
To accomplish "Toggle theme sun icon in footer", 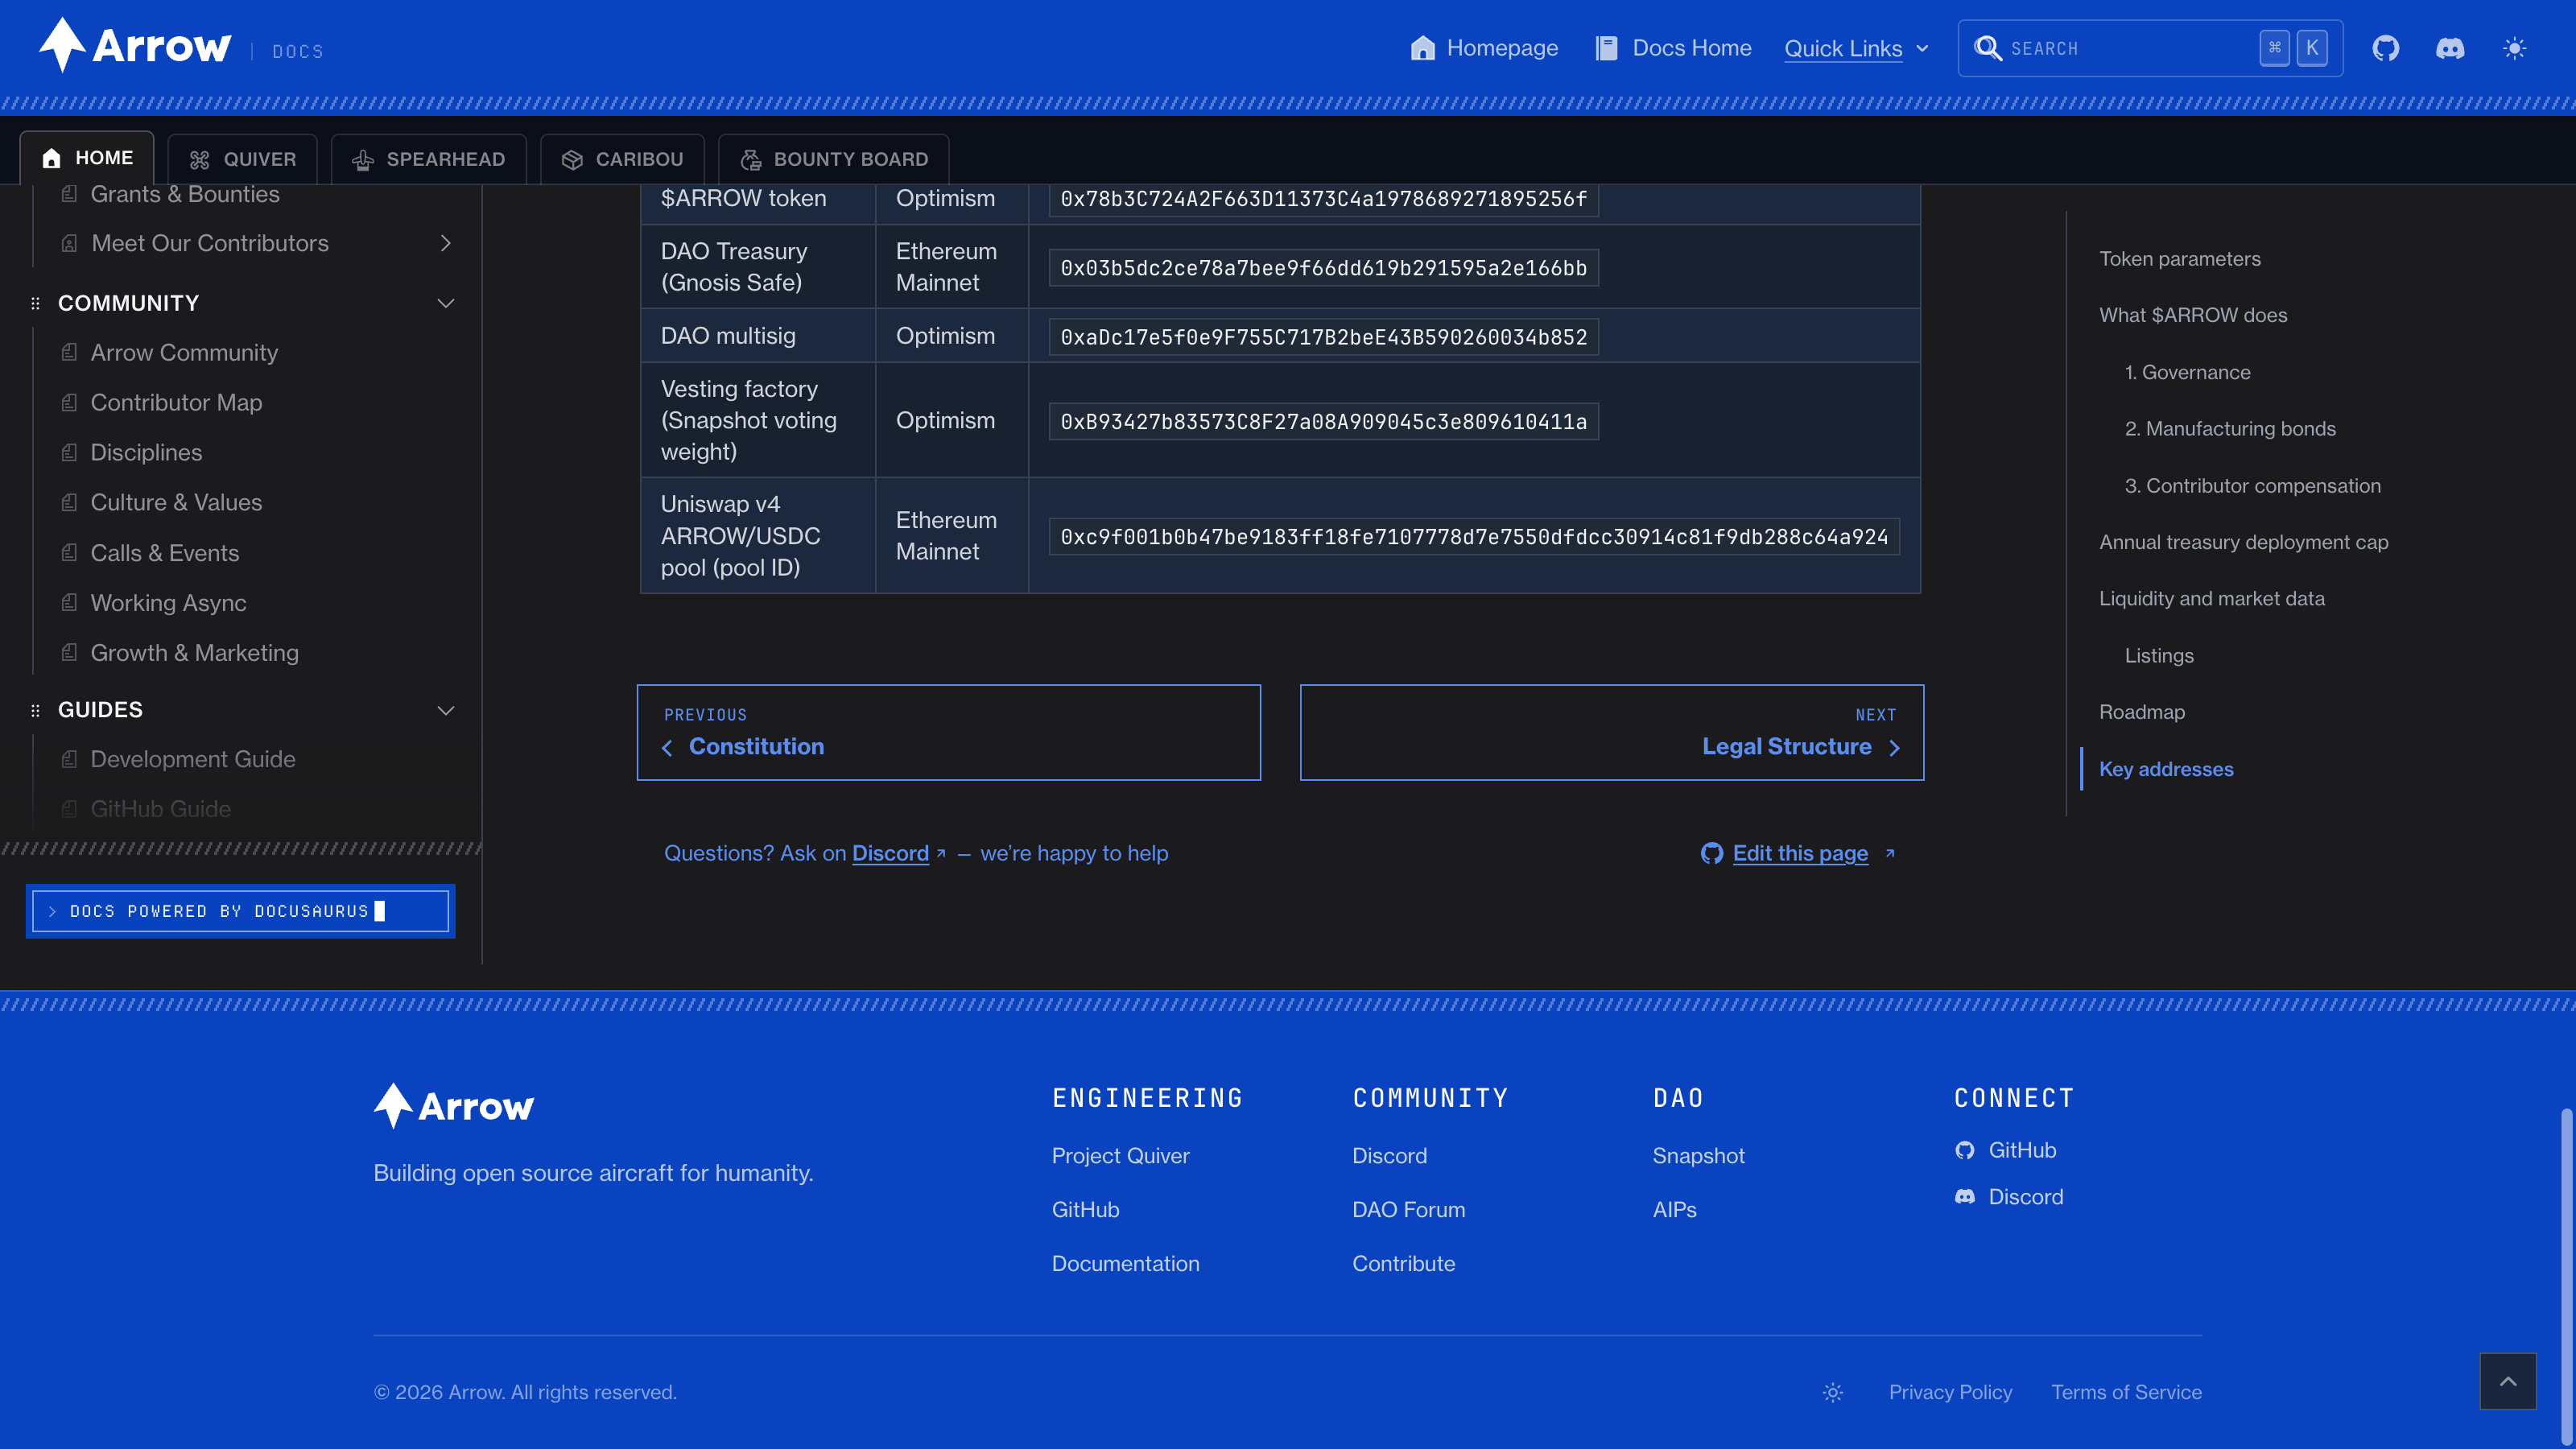I will (1832, 1392).
